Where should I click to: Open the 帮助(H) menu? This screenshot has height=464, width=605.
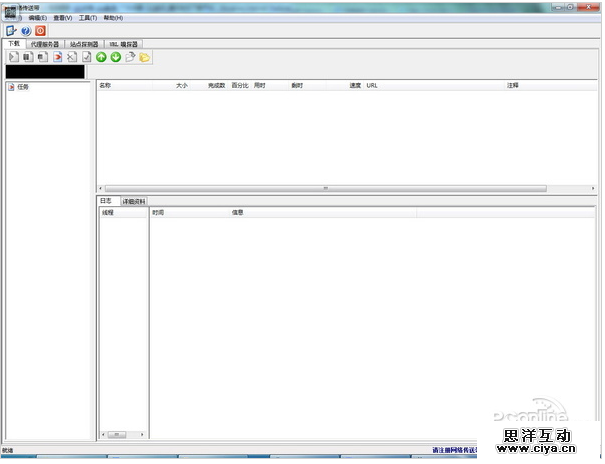tap(113, 18)
